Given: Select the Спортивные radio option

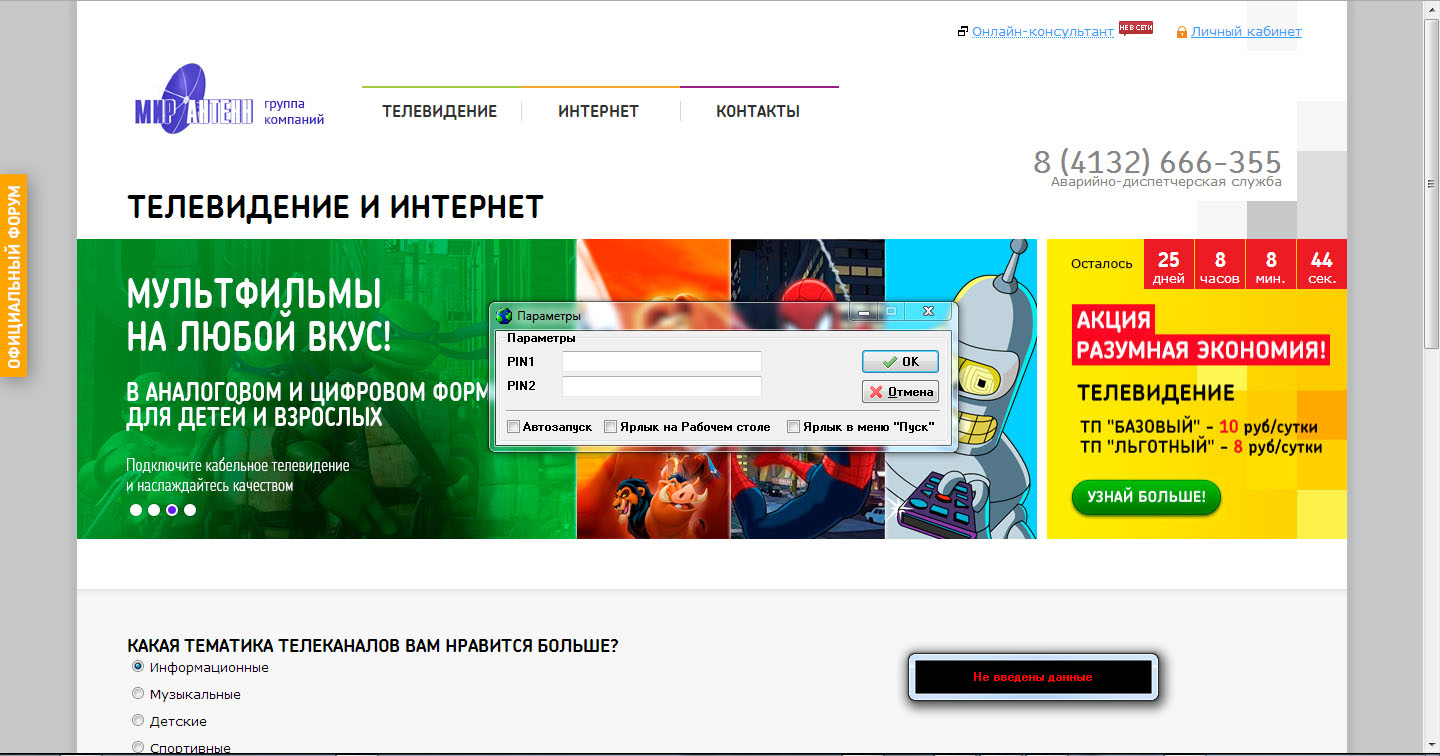Looking at the screenshot, I should pos(138,747).
